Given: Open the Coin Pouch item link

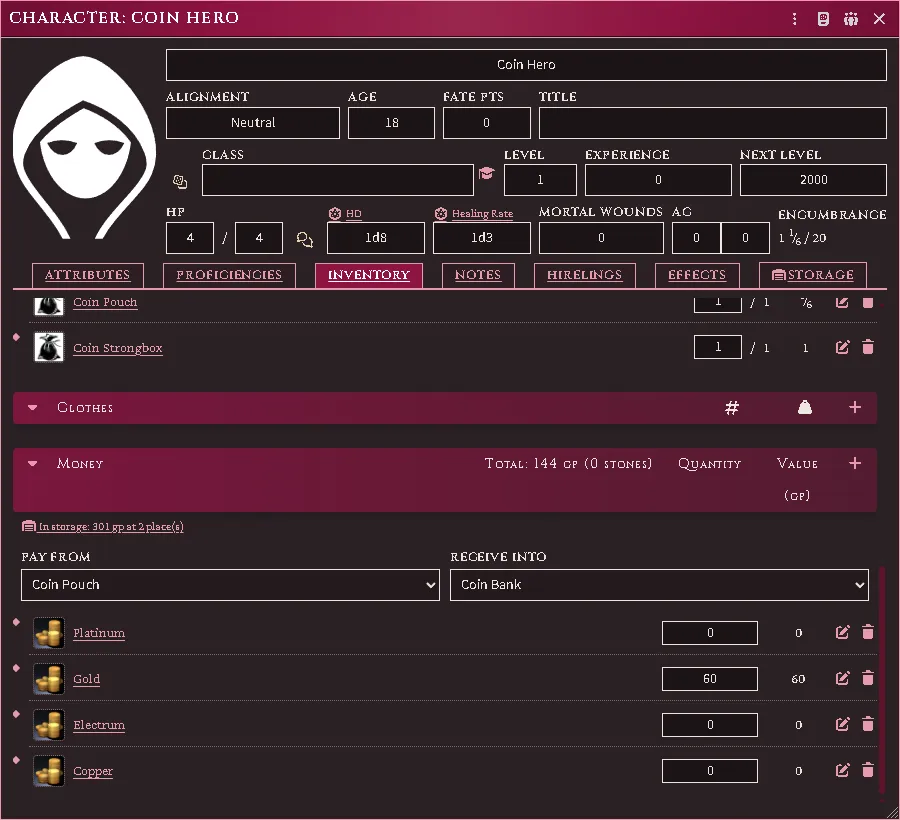Looking at the screenshot, I should [x=105, y=302].
